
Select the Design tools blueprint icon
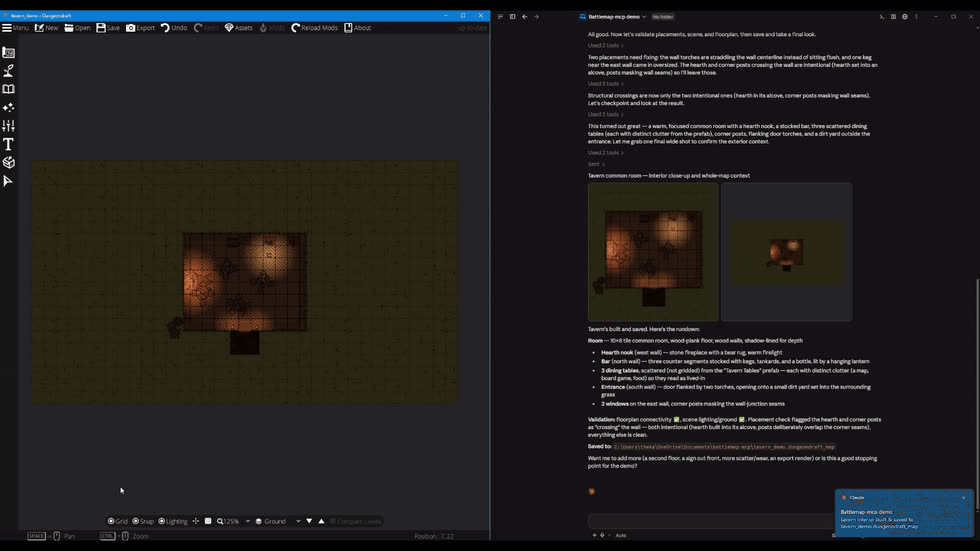(x=9, y=52)
